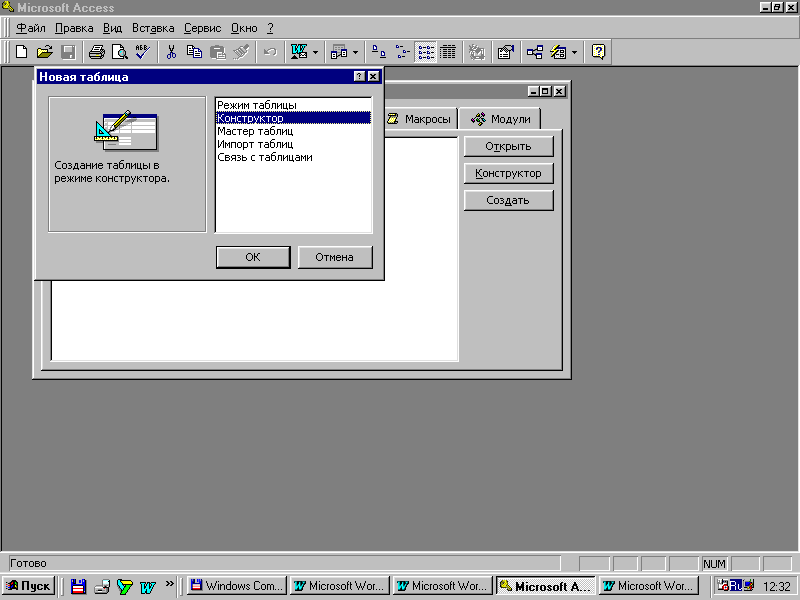
Task: Click the Analyze toolbar icon
Action: tap(339, 52)
